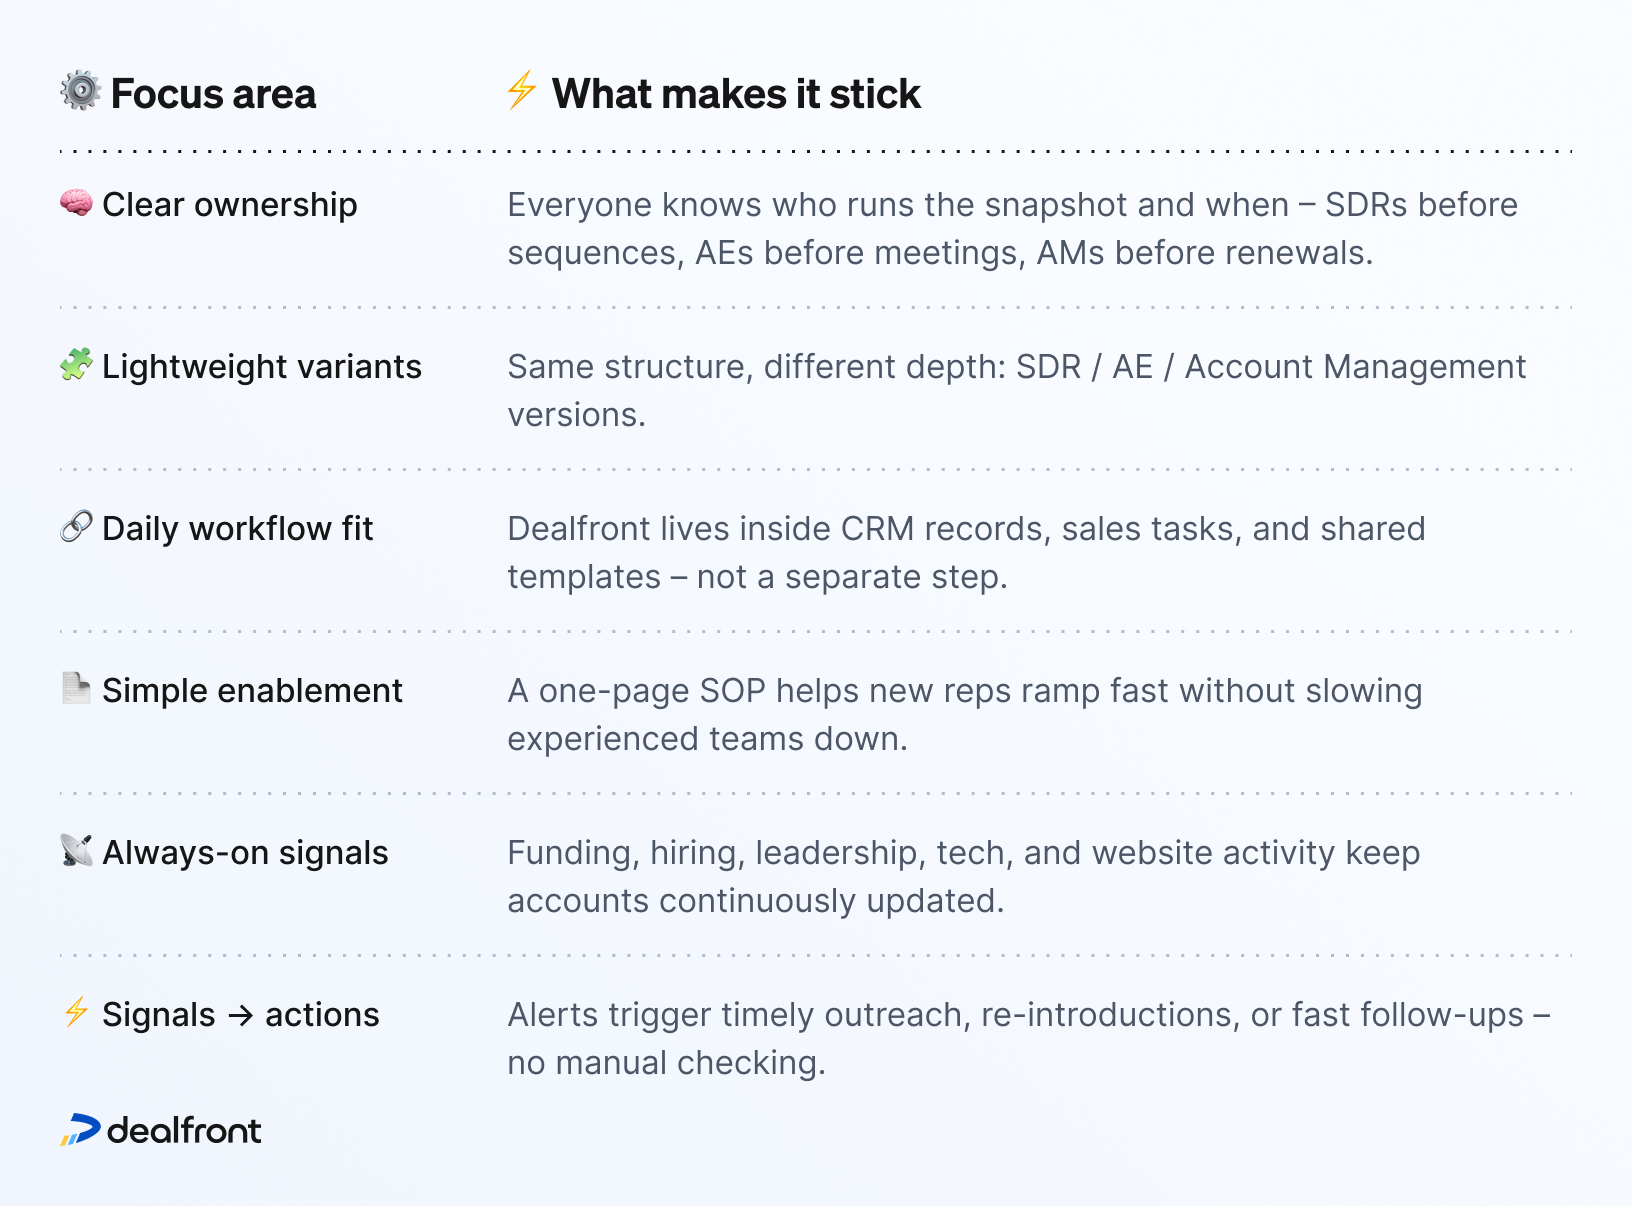Click the lightning bolt next to What makes it stick
The width and height of the screenshot is (1632, 1206).
tap(521, 90)
